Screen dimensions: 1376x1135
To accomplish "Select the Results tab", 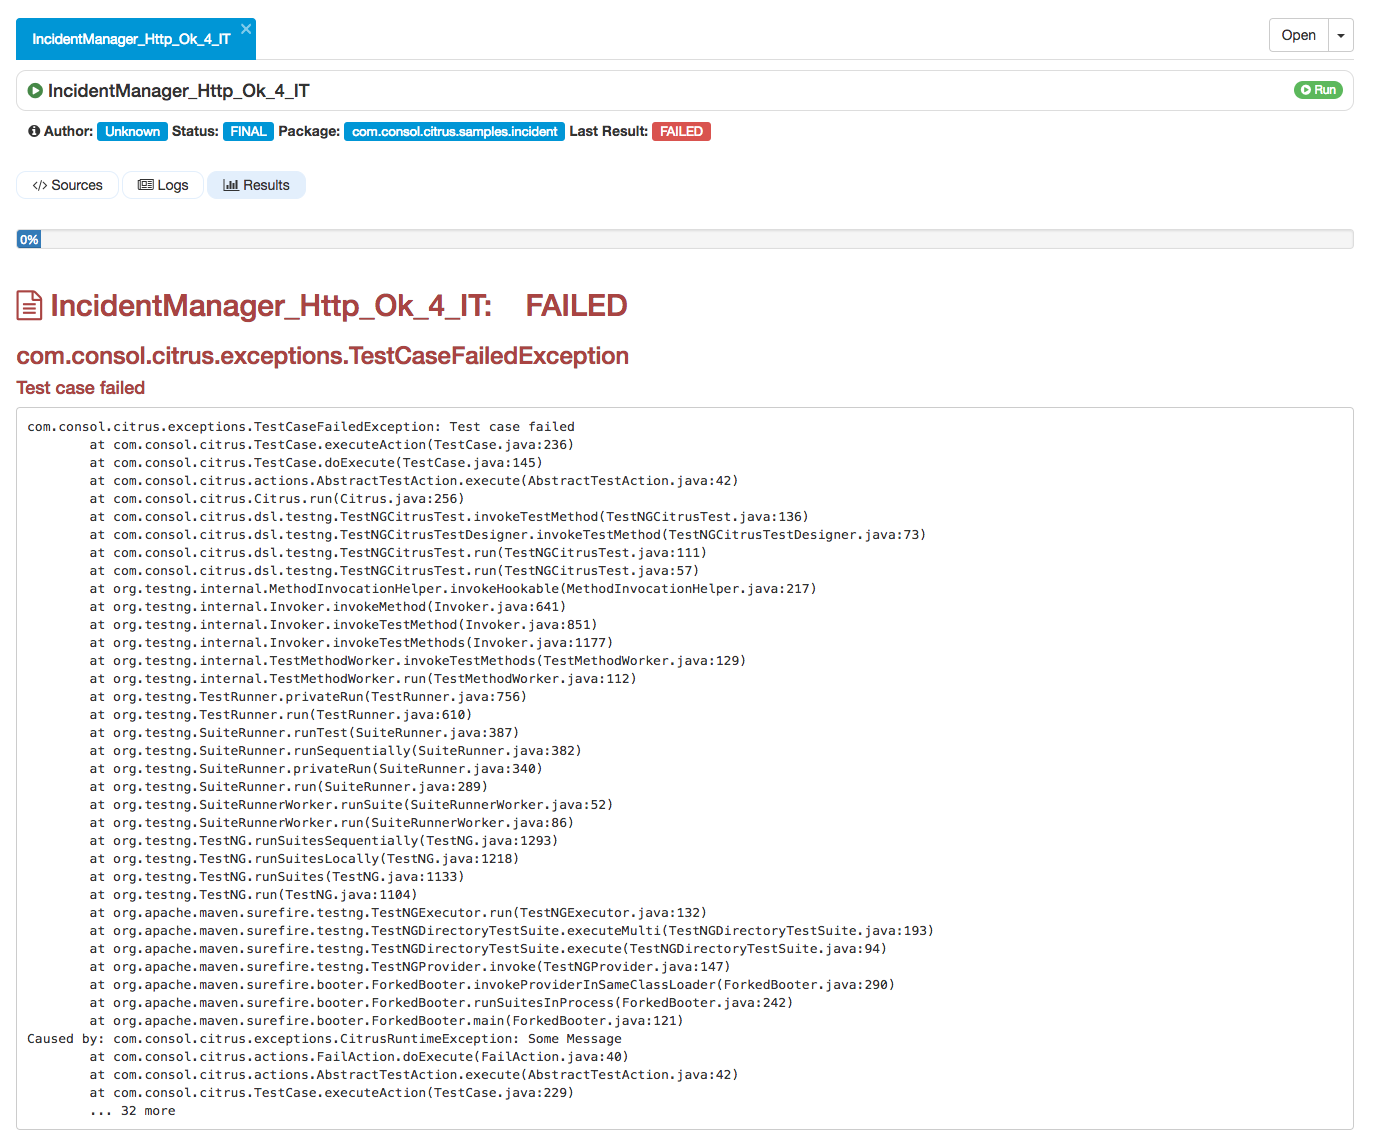I will point(256,185).
